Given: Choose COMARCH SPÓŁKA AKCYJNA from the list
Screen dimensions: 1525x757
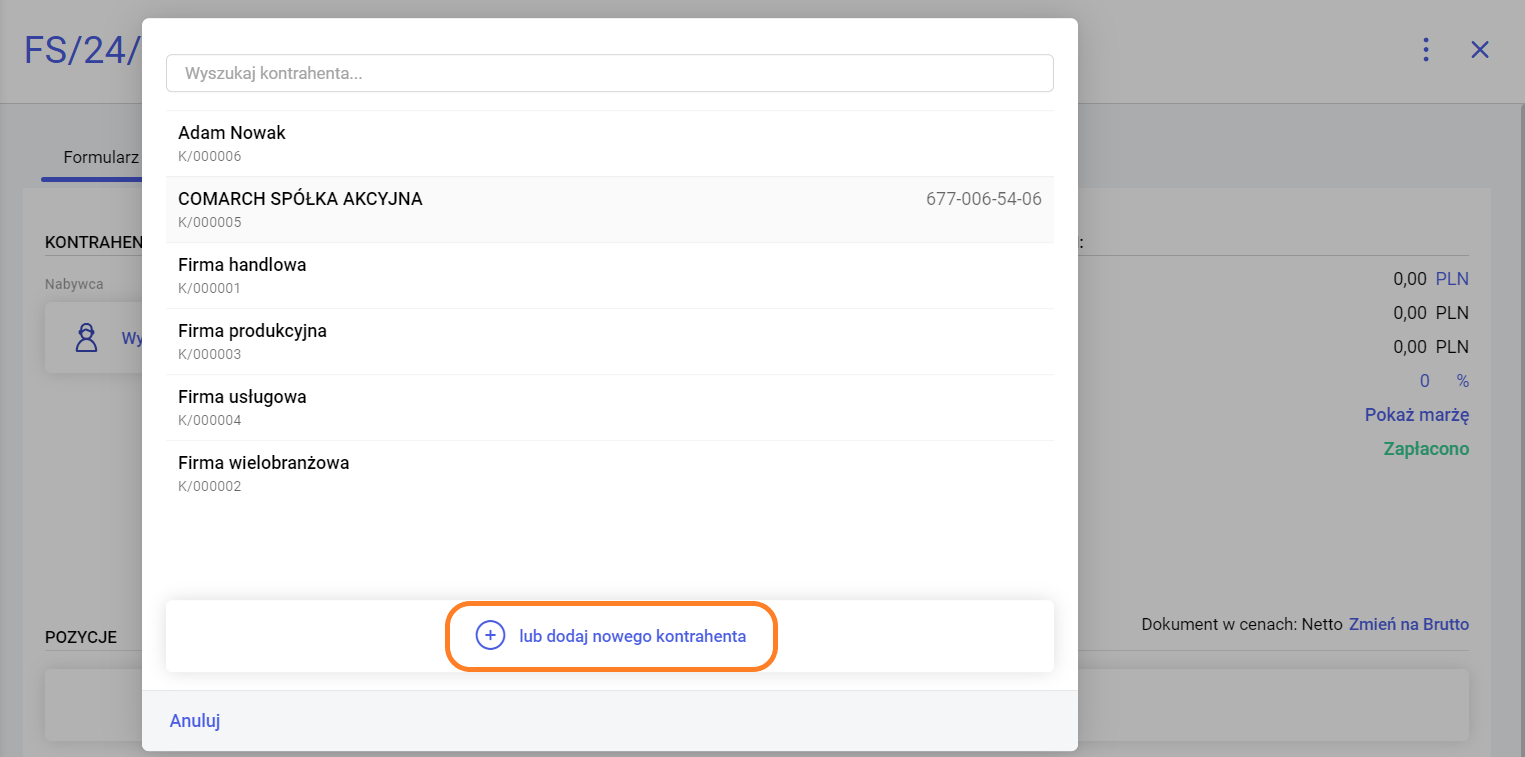Looking at the screenshot, I should (x=300, y=199).
